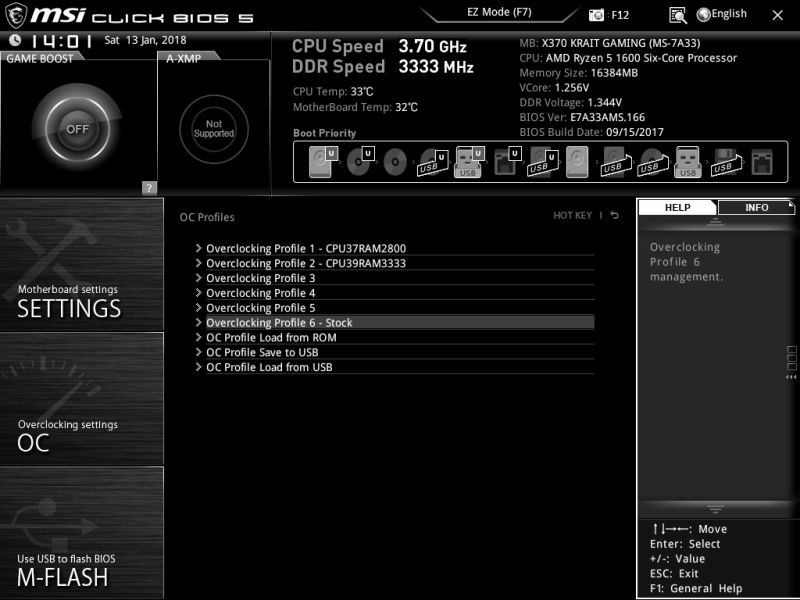This screenshot has width=800, height=600.
Task: Switch to the HELP tab
Action: (x=678, y=207)
